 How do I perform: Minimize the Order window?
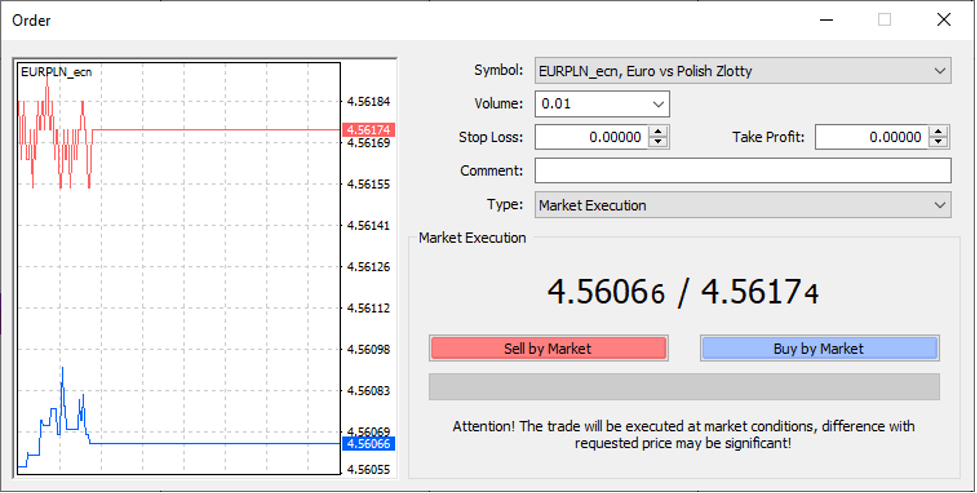[825, 20]
